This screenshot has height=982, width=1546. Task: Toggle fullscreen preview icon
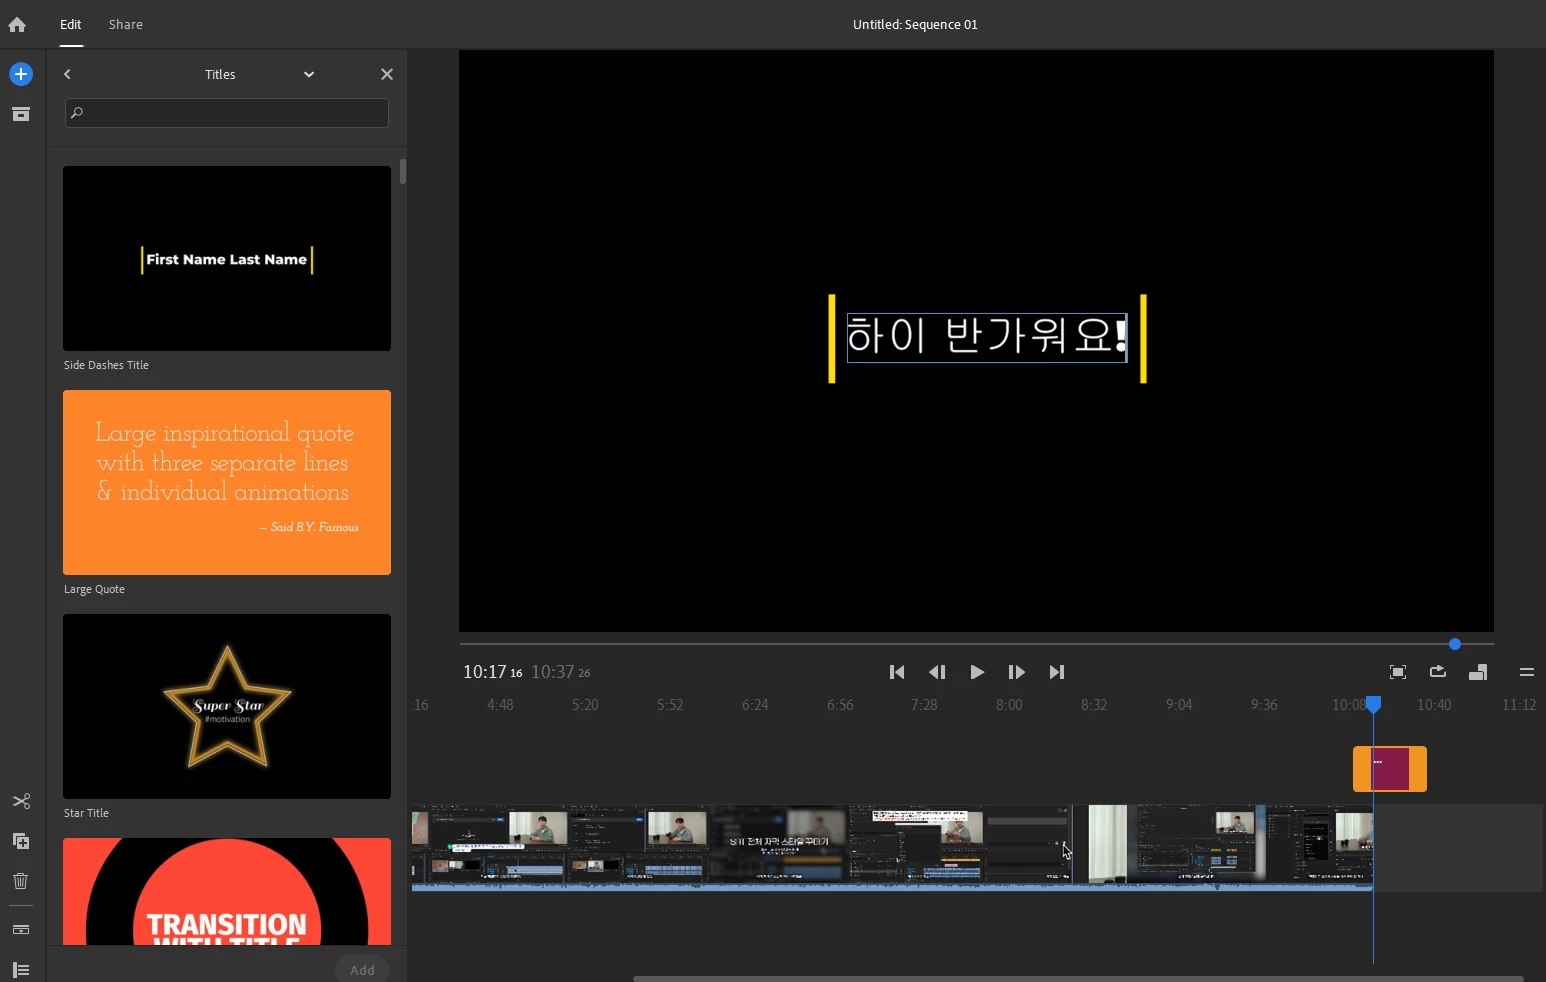pos(1398,672)
